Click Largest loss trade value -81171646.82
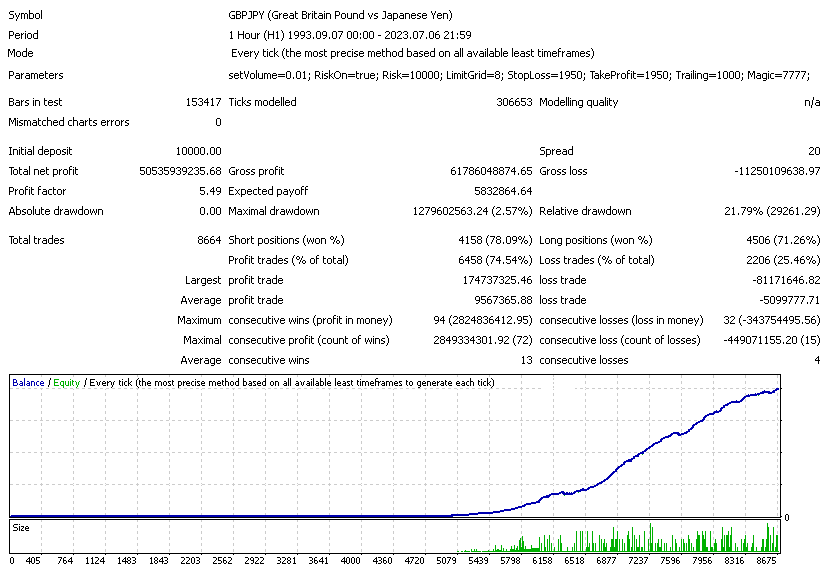Screen dimensions: 832x569 (x=786, y=280)
